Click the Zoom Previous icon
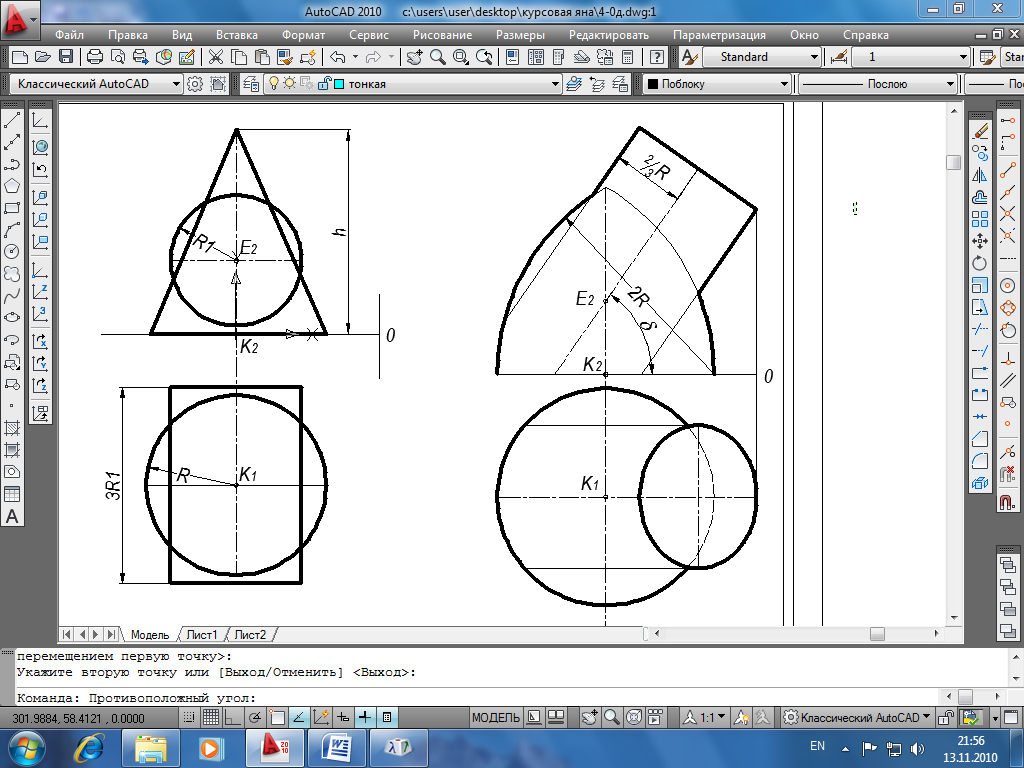This screenshot has width=1024, height=768. 484,57
